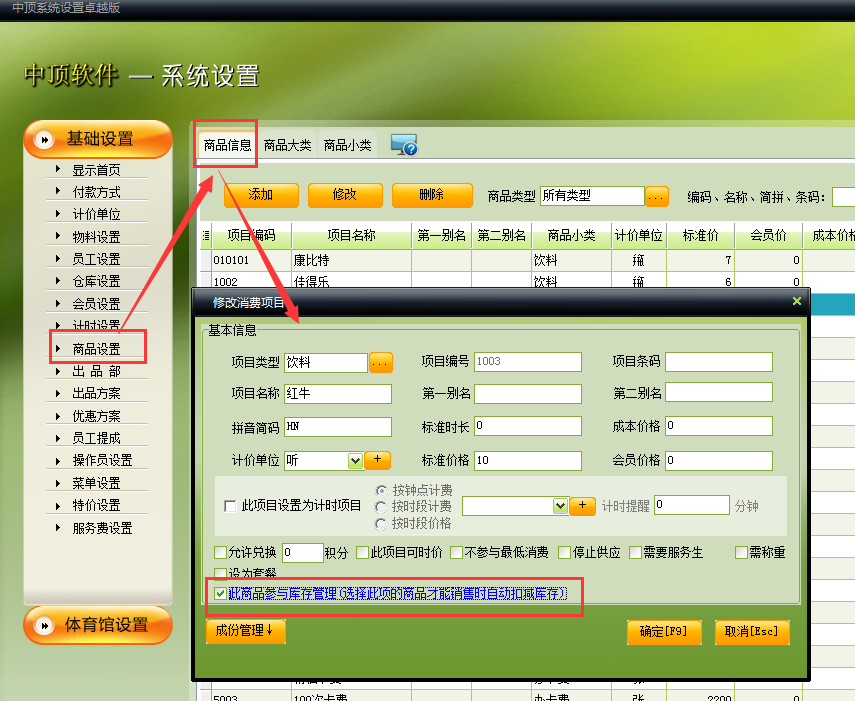Open 服务费设置 menu item

(x=102, y=528)
